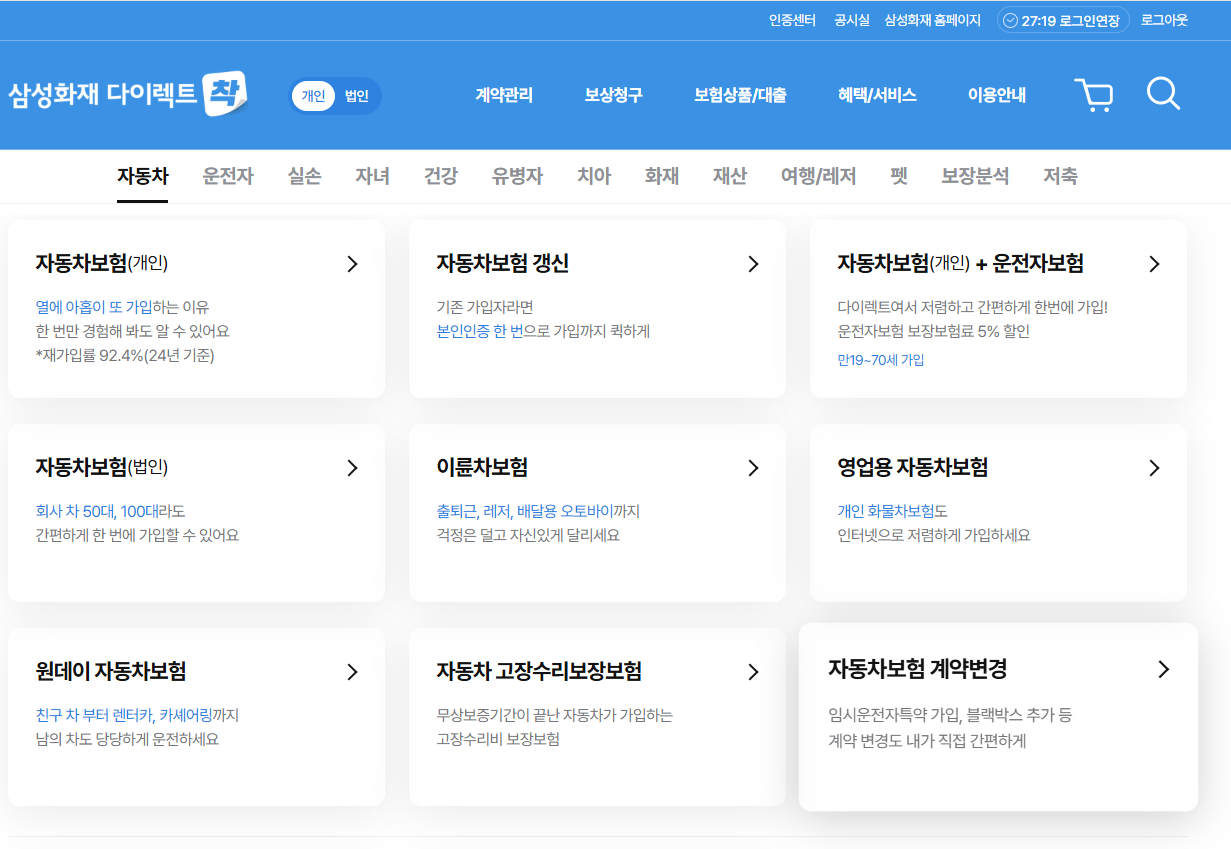Viewport: 1231px width, 849px height.
Task: Select the 건강 tab
Action: (440, 177)
